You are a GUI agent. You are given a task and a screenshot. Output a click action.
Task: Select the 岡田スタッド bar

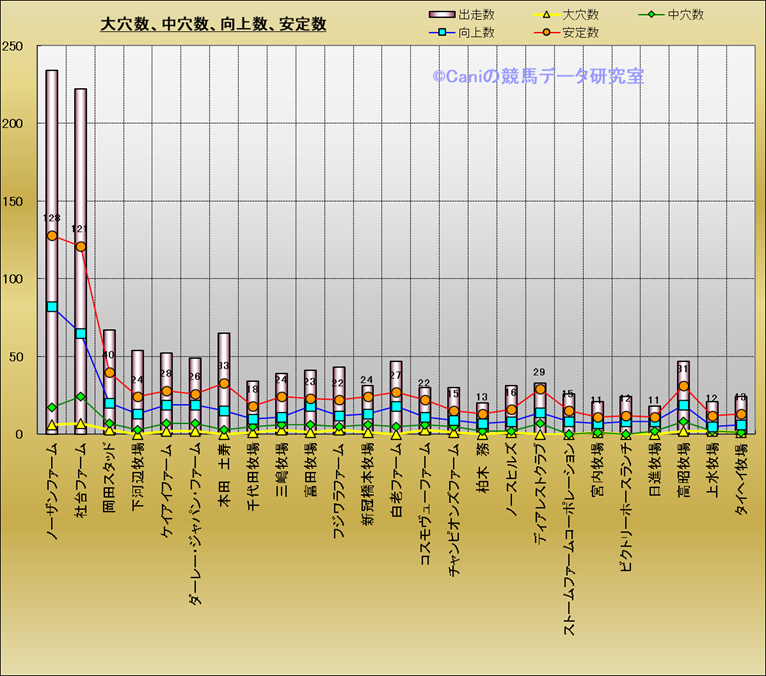[109, 350]
